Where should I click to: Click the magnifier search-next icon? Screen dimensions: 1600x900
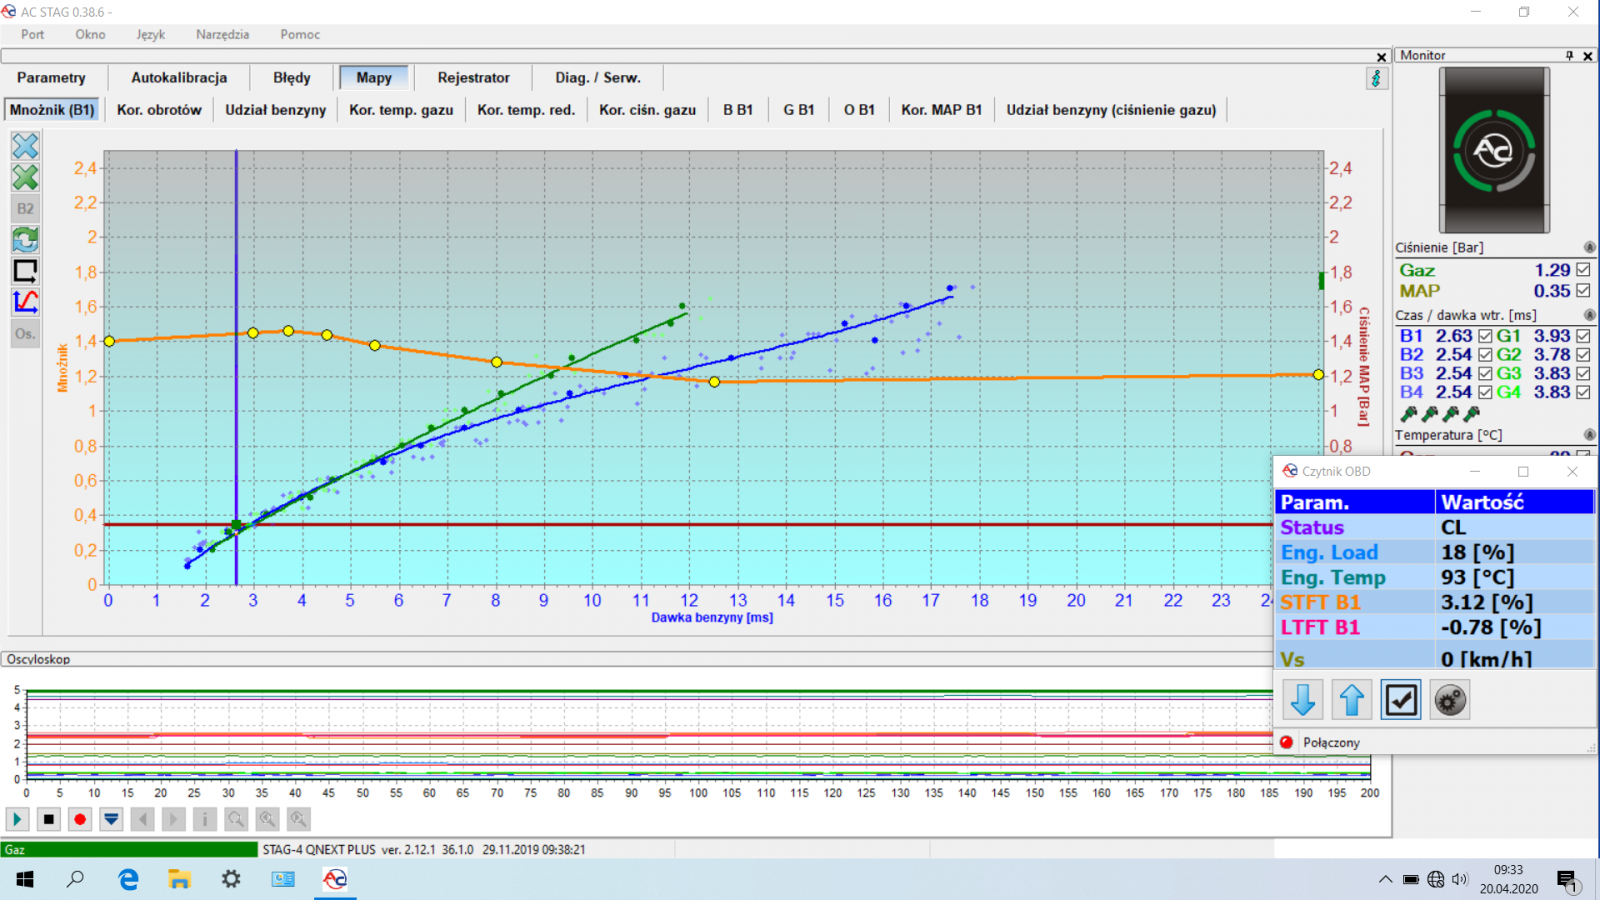[298, 819]
